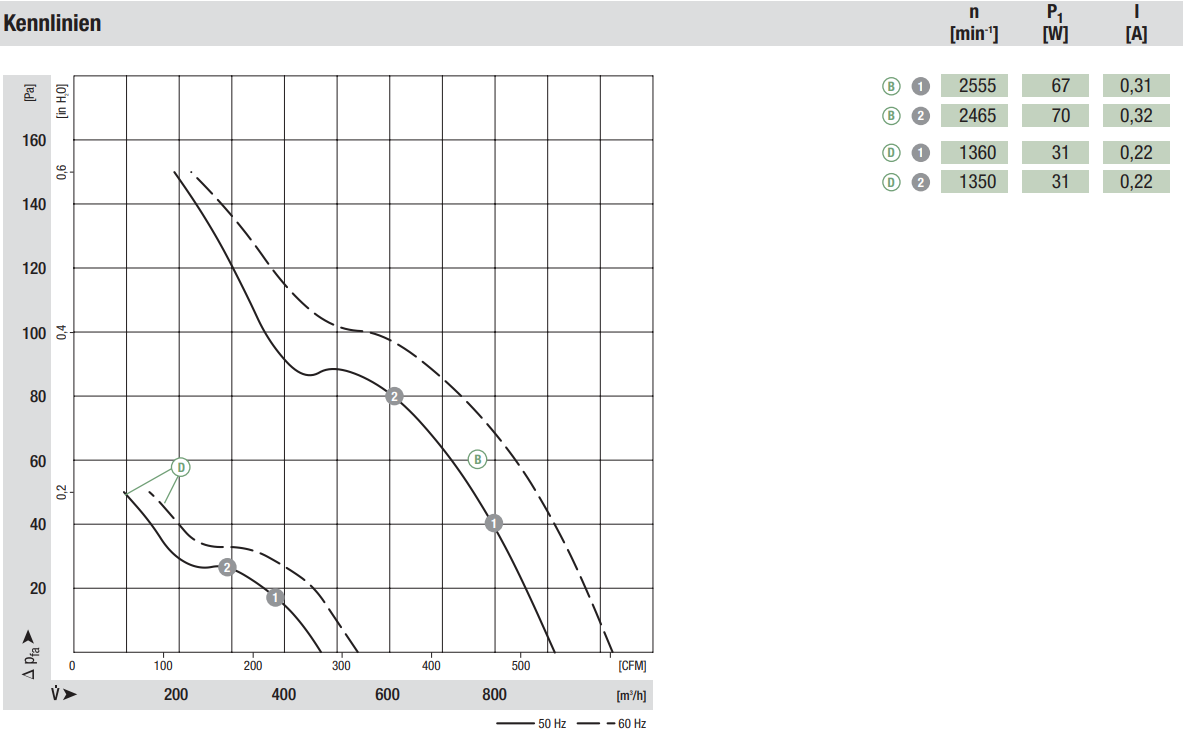Image resolution: width=1183 pixels, height=739 pixels.
Task: Click the gray 1 badge in row B1
Action: pos(920,86)
